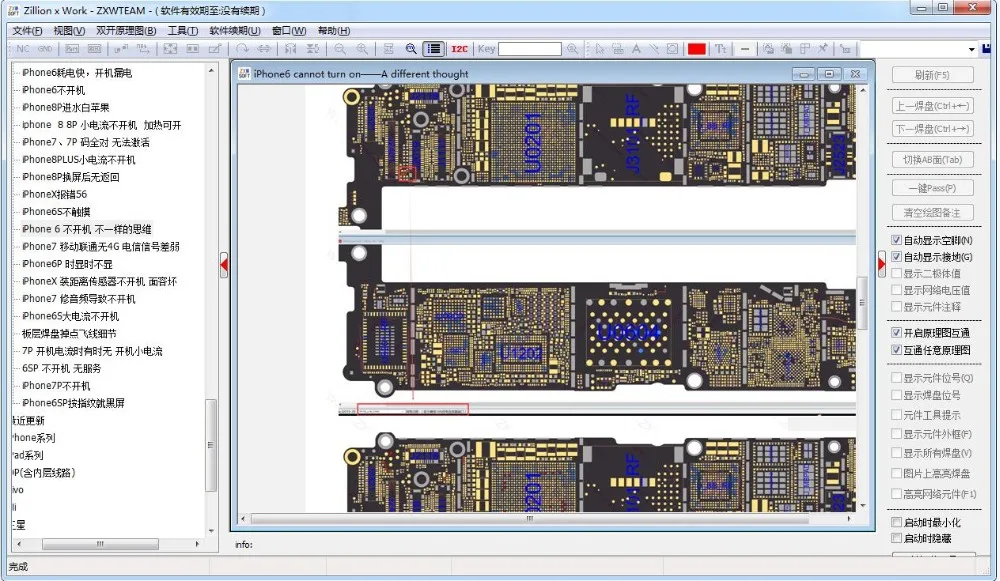Enable 启动时最小化 checkbox
Image resolution: width=1000 pixels, height=581 pixels.
click(x=896, y=522)
